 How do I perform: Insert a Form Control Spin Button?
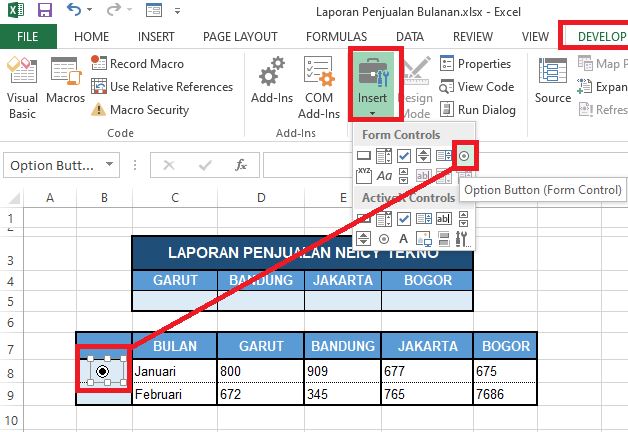423,155
